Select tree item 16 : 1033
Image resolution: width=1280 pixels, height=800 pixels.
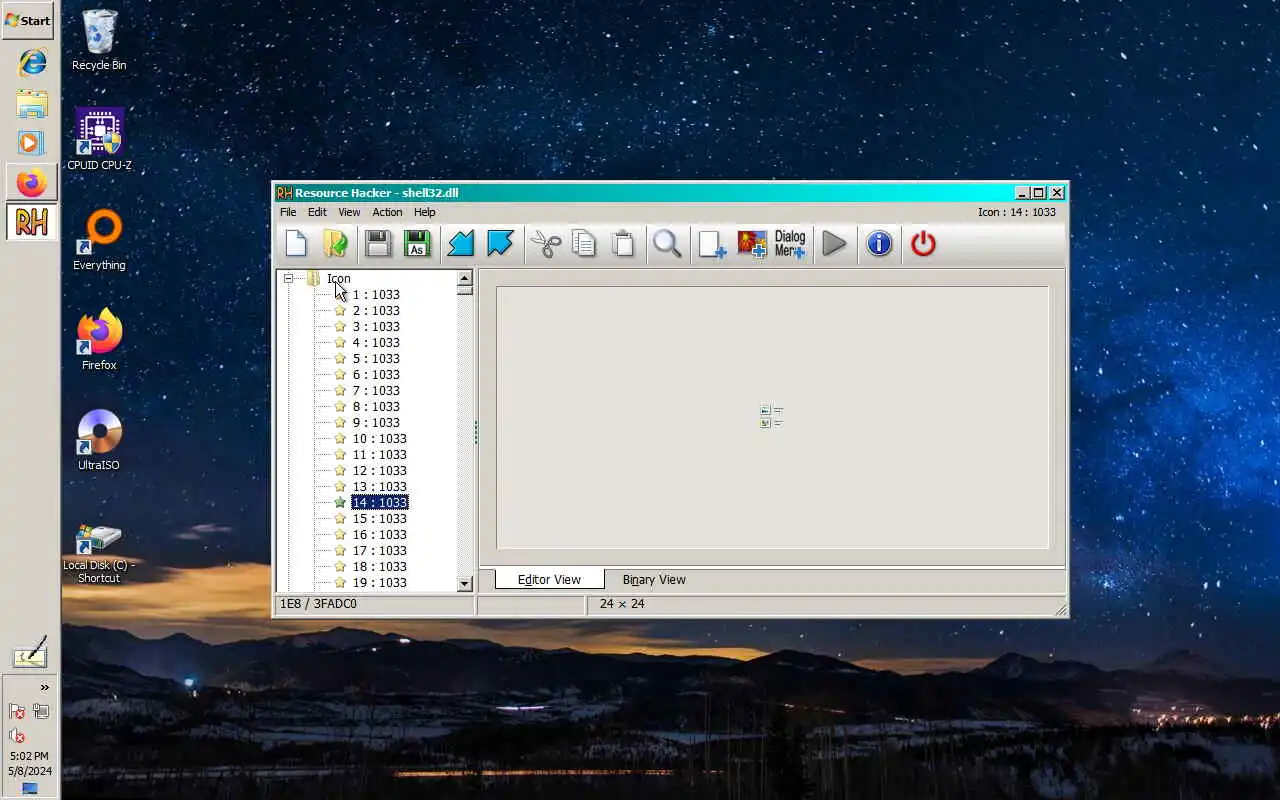tap(379, 535)
